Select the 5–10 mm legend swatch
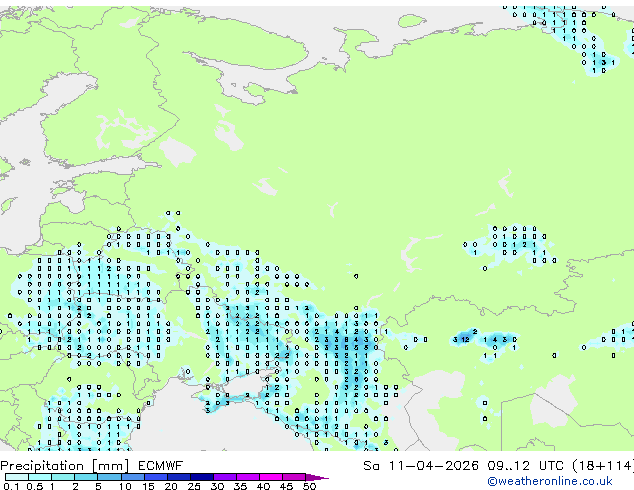 pyautogui.click(x=109, y=477)
